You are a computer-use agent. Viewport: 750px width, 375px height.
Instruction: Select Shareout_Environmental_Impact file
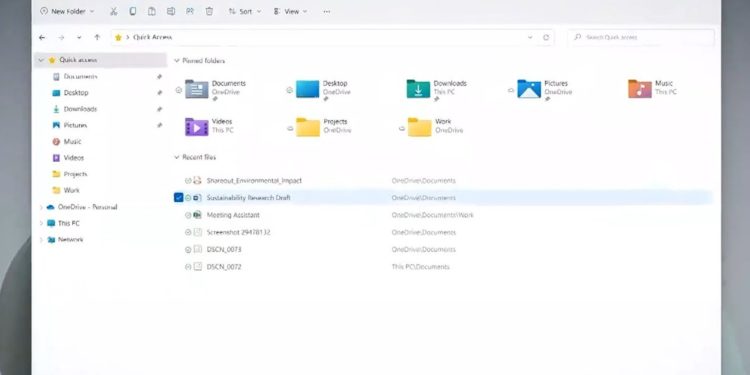[254, 181]
